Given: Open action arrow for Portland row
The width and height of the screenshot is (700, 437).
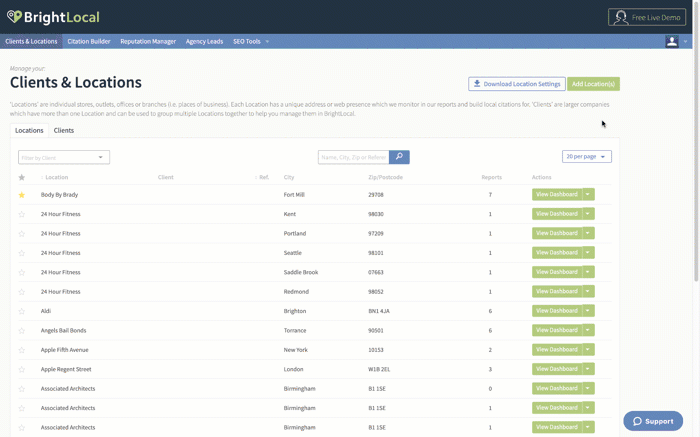Looking at the screenshot, I should click(588, 233).
